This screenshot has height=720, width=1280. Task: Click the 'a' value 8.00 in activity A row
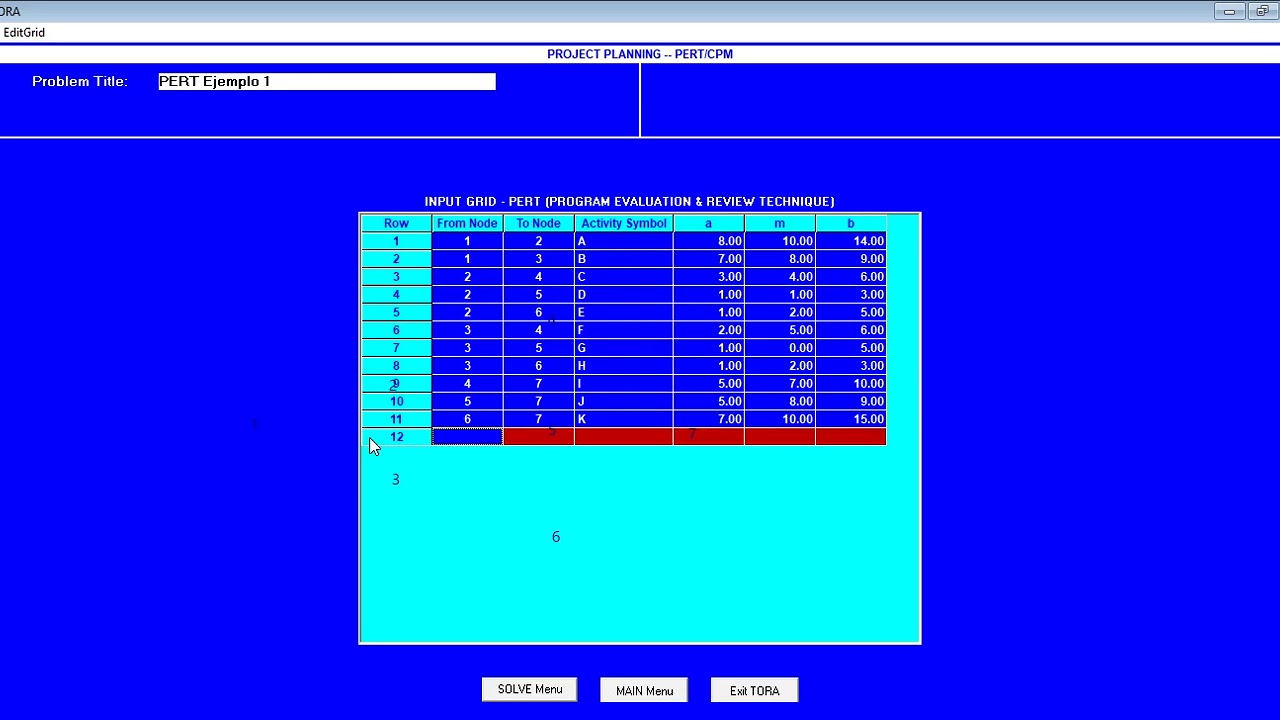tap(708, 241)
